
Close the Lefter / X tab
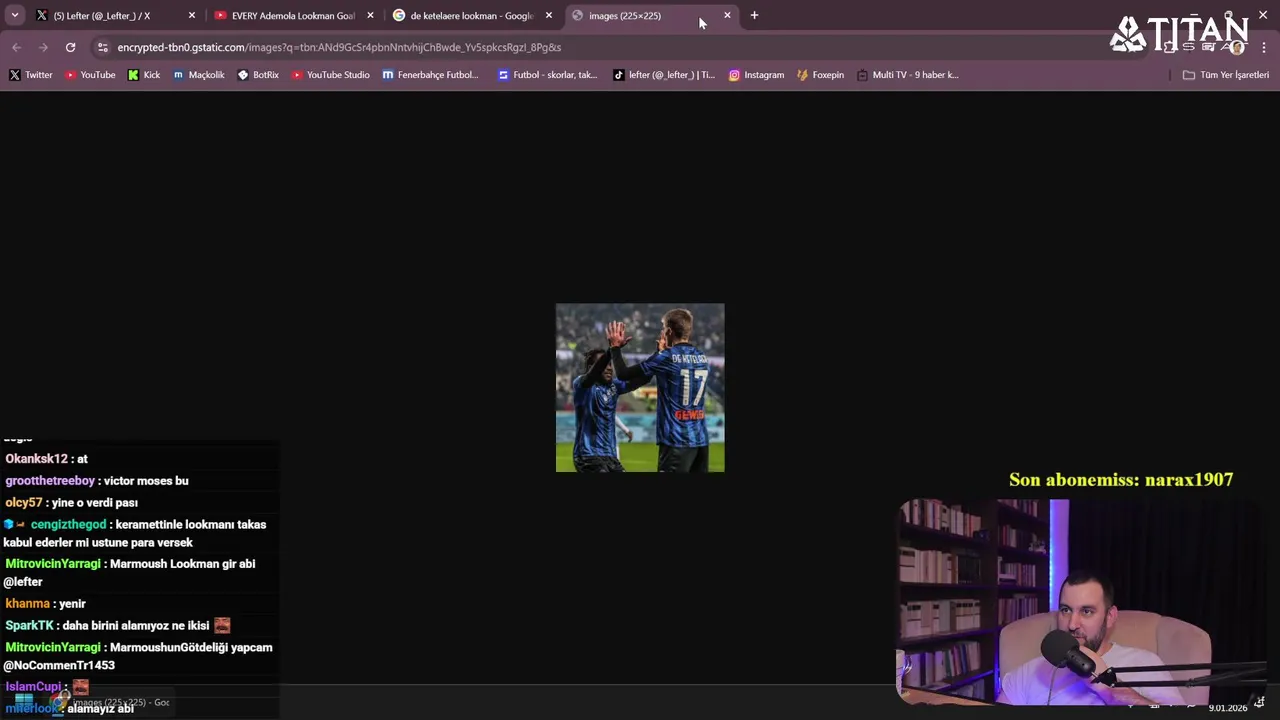192,15
